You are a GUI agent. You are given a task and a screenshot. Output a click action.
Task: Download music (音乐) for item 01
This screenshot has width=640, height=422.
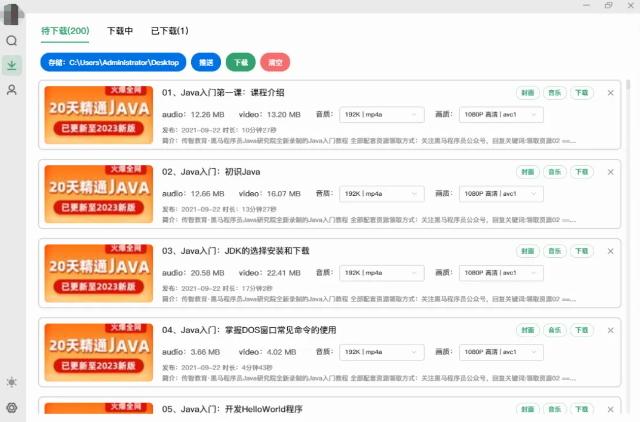(x=555, y=93)
